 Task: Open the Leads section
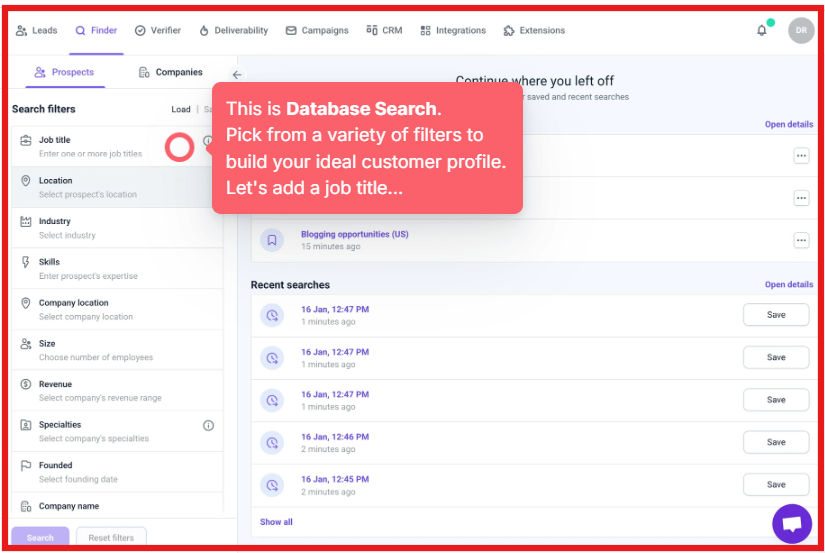(36, 31)
